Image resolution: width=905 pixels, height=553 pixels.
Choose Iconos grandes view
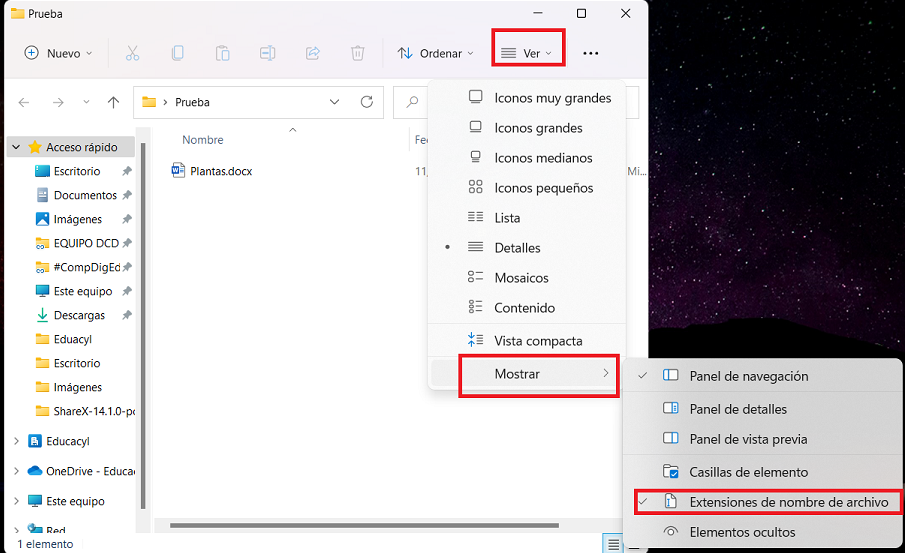coord(526,128)
